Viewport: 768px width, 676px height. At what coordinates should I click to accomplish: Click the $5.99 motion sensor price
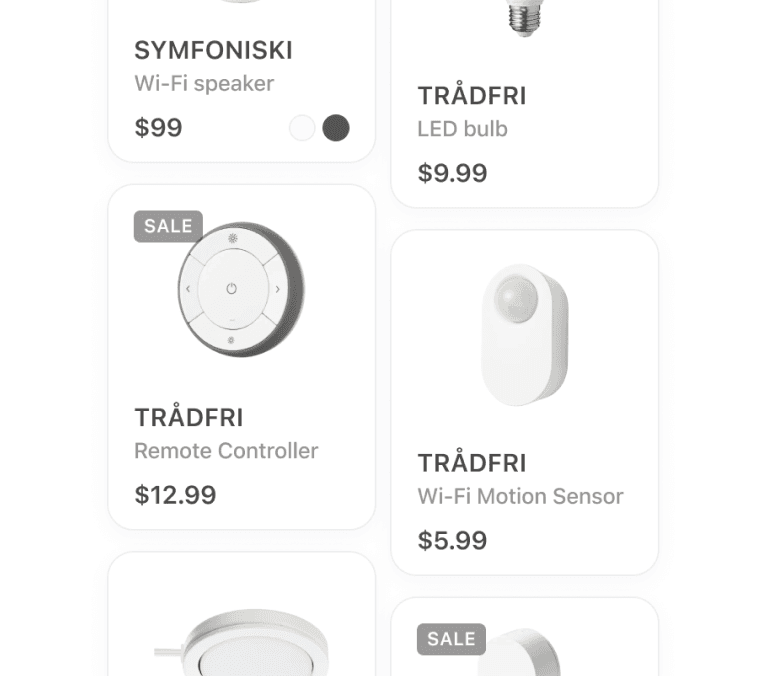tap(452, 540)
